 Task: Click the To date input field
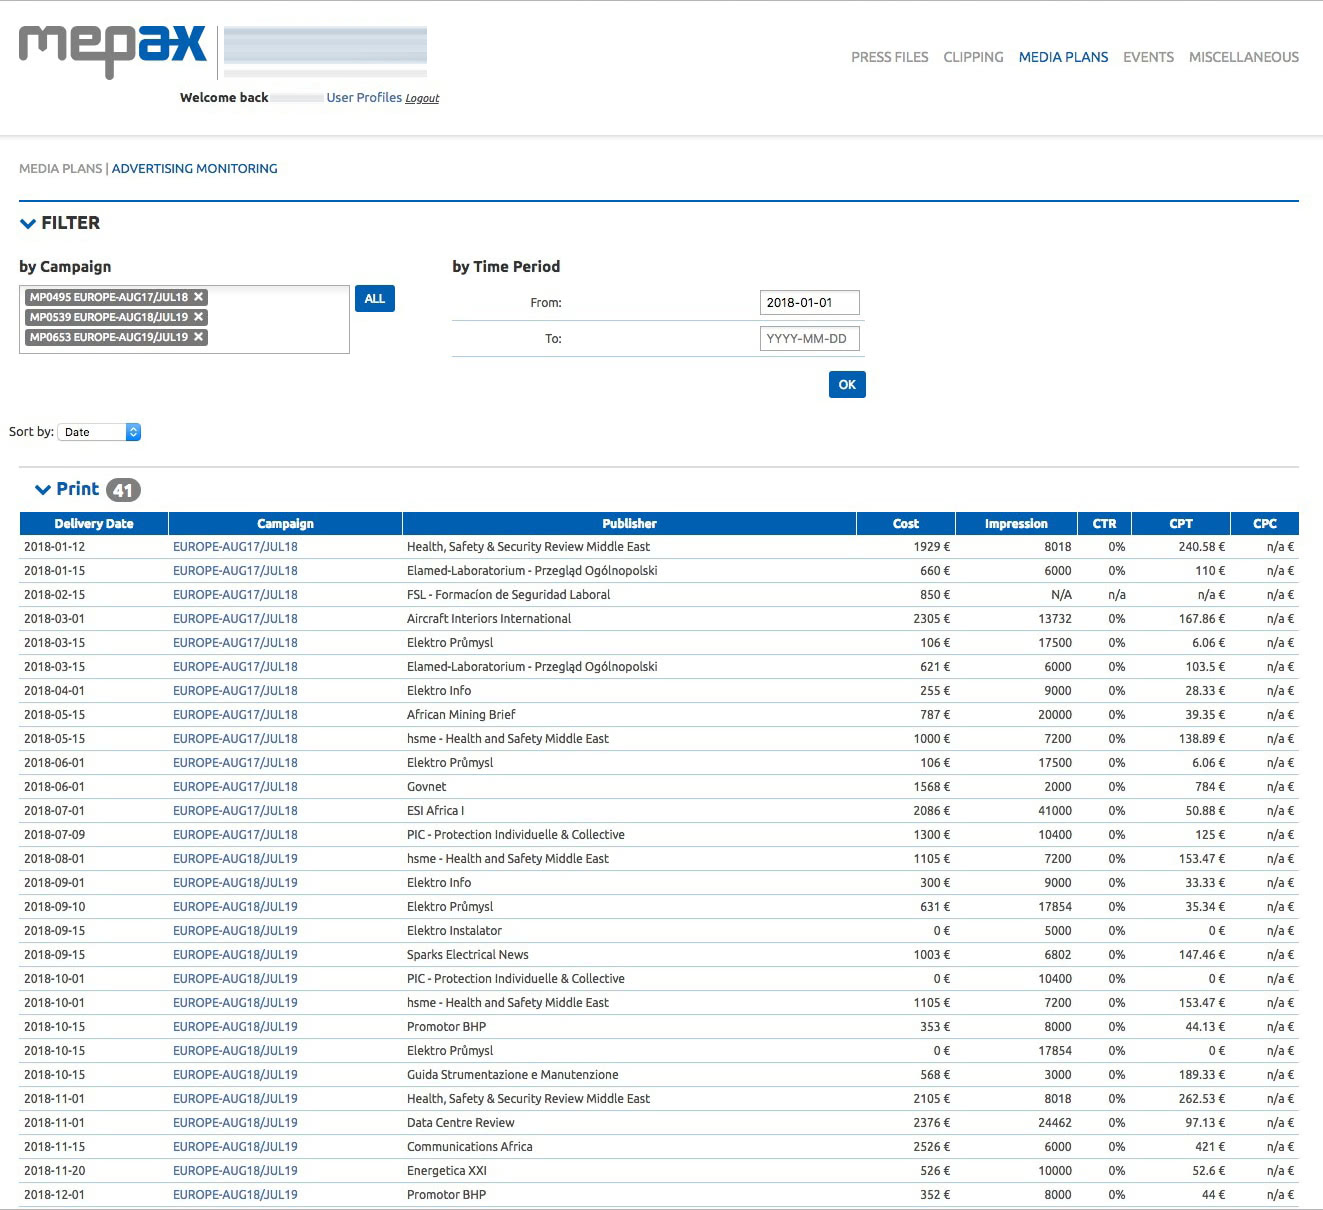[x=810, y=338]
